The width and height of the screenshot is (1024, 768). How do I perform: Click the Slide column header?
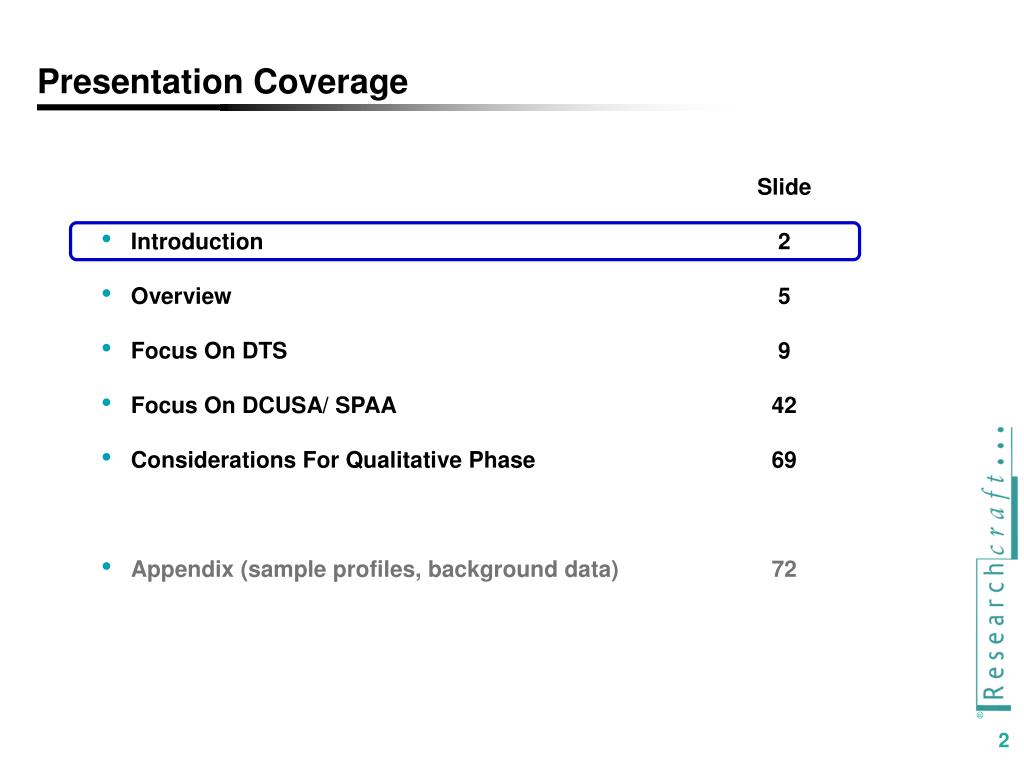coord(784,187)
